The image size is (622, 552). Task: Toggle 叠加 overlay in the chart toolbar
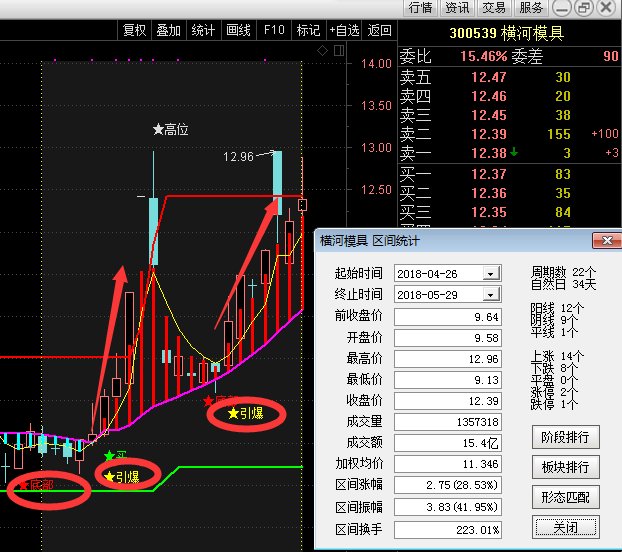coord(169,30)
